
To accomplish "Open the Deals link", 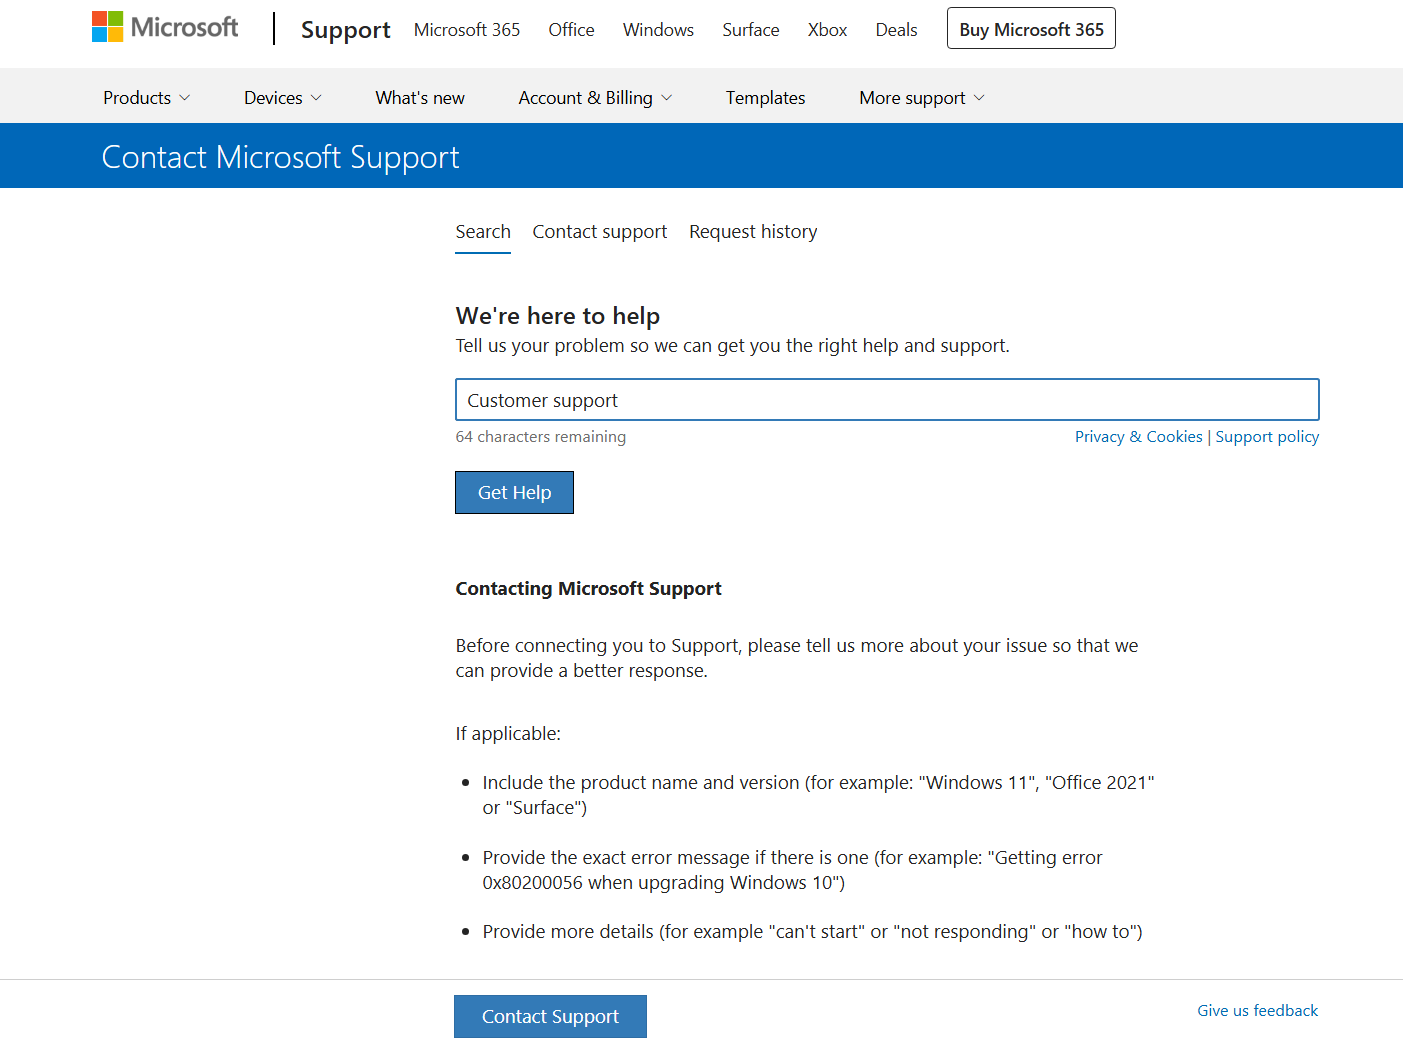I will pos(896,30).
